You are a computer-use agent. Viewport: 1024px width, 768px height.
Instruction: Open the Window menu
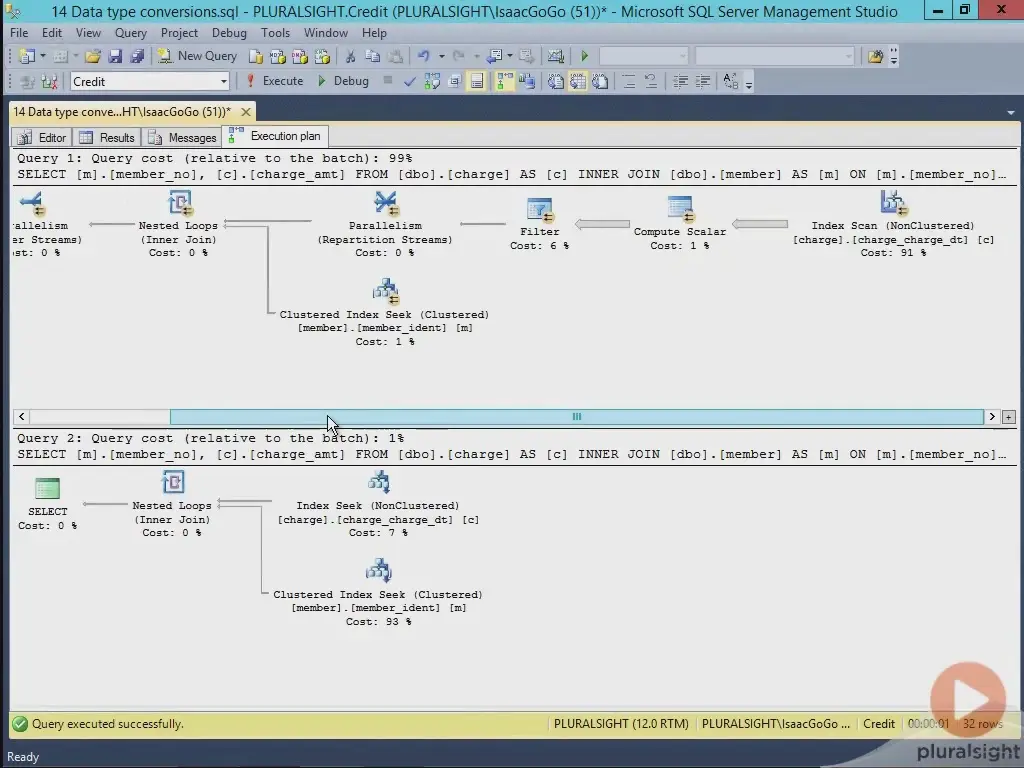pyautogui.click(x=325, y=33)
